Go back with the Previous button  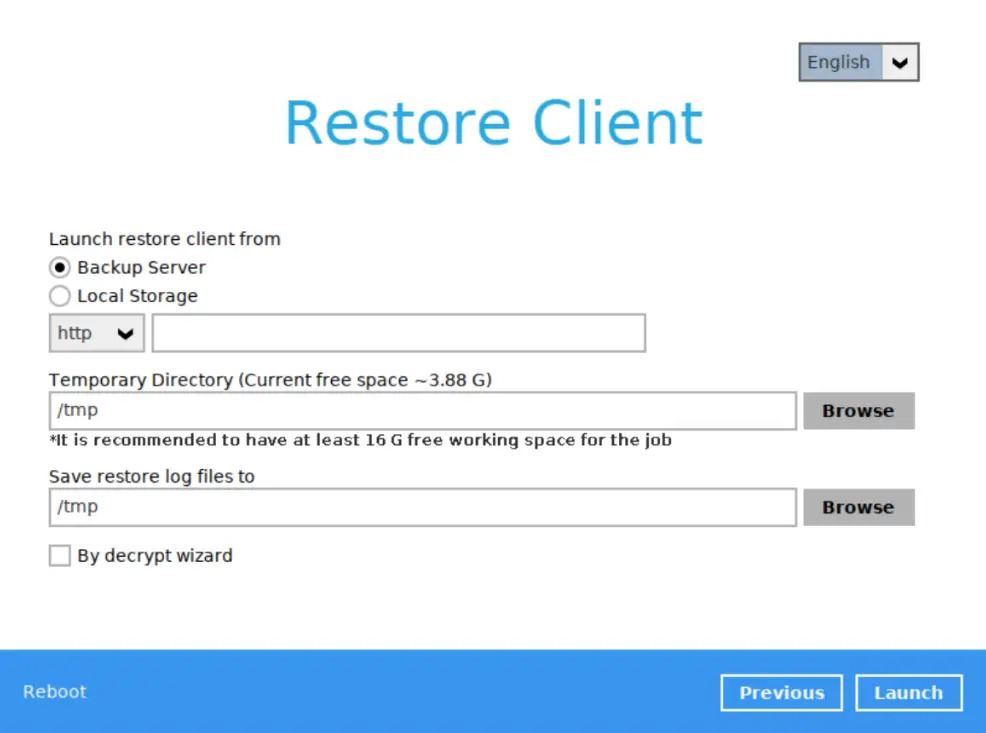pos(781,693)
